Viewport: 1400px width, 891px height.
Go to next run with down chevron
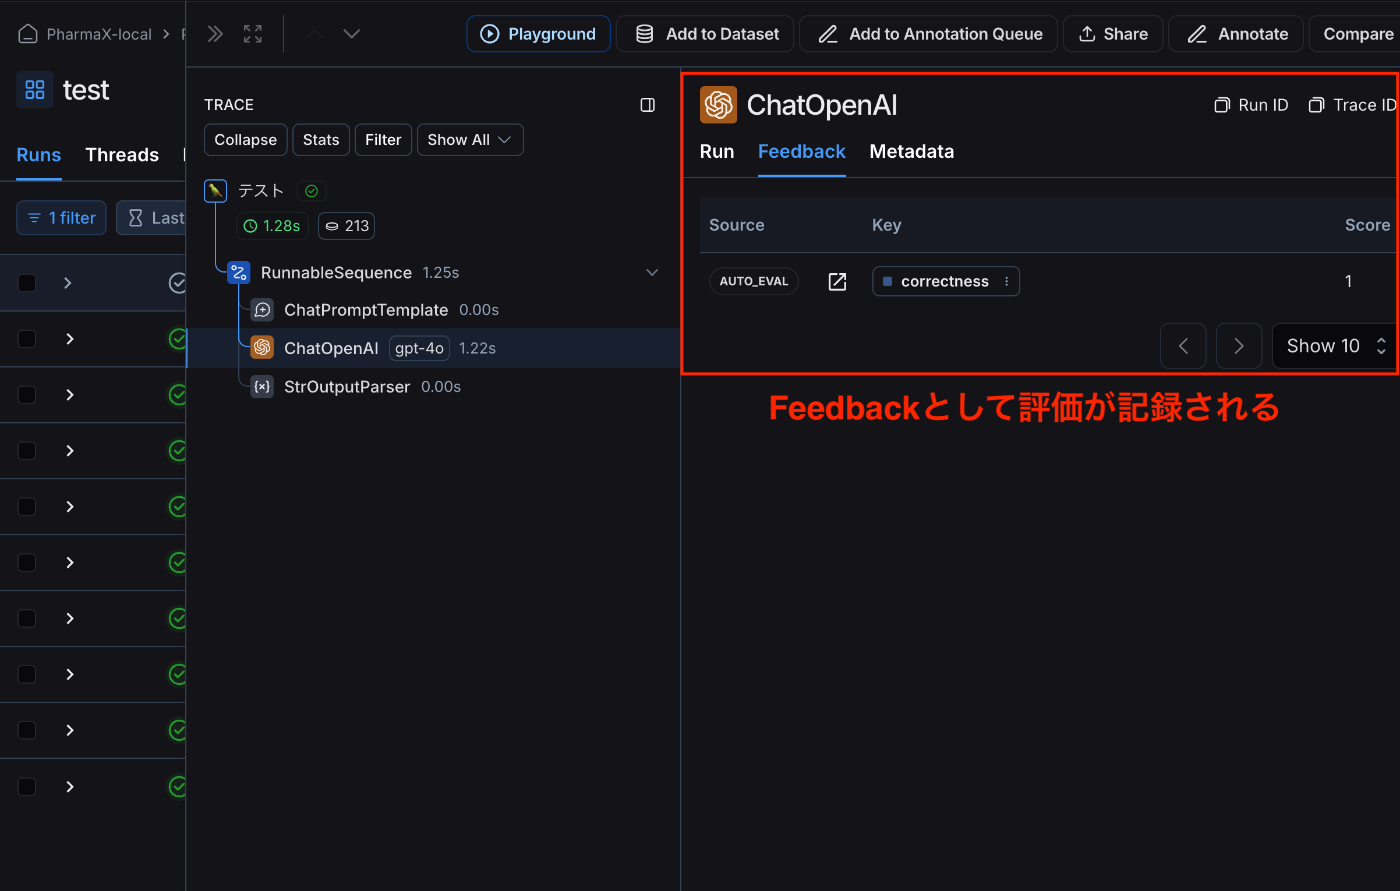(x=351, y=34)
